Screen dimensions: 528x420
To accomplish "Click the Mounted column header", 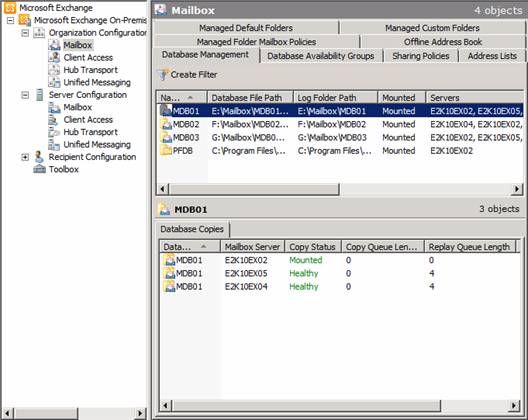I will point(402,98).
